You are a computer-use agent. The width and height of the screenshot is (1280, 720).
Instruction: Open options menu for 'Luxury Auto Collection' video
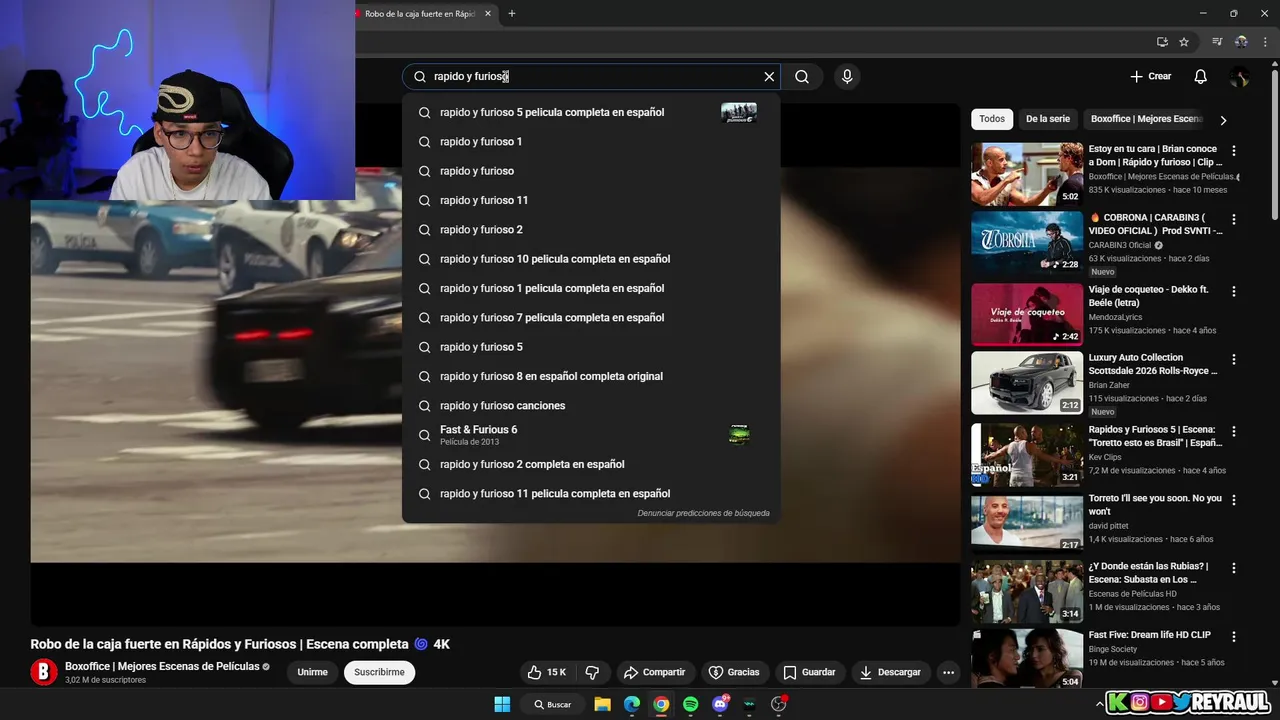[x=1233, y=359]
